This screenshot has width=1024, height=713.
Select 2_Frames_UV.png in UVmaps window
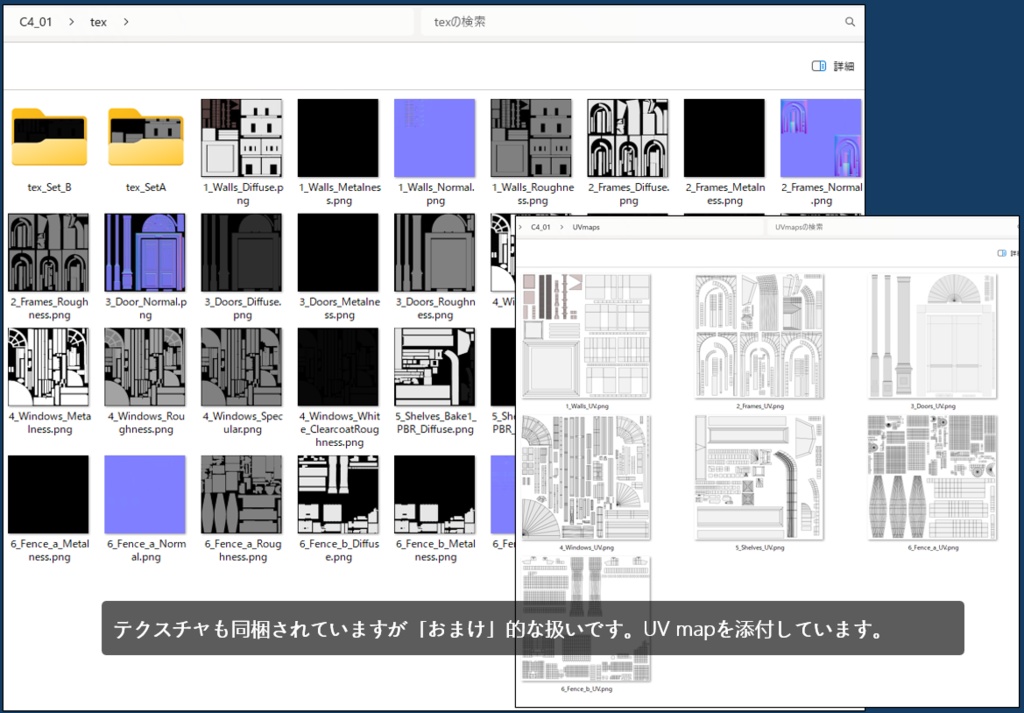pyautogui.click(x=760, y=336)
